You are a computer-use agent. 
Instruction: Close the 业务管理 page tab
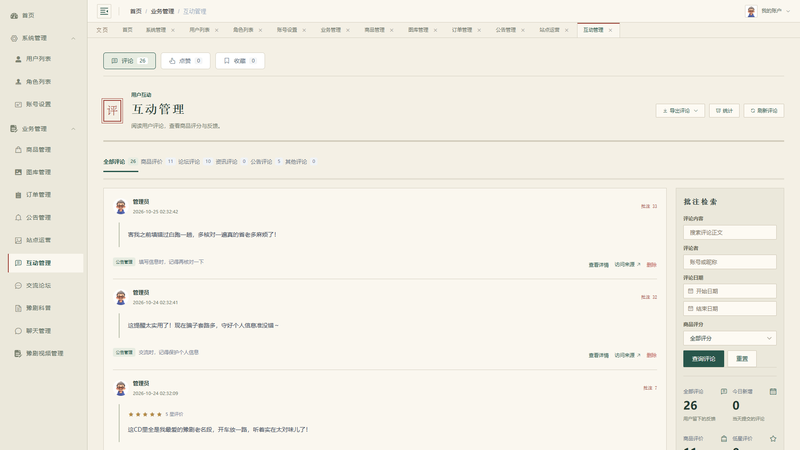coord(348,30)
